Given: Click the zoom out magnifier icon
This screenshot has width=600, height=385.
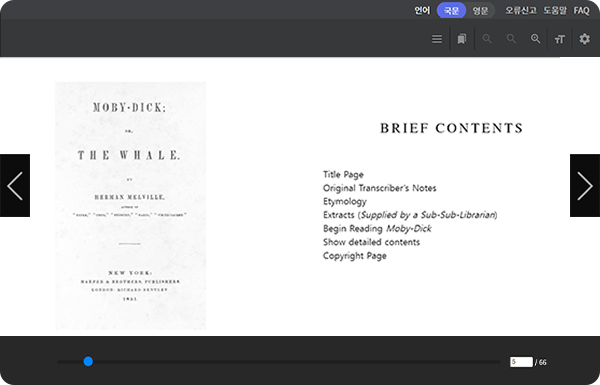Looking at the screenshot, I should (487, 39).
